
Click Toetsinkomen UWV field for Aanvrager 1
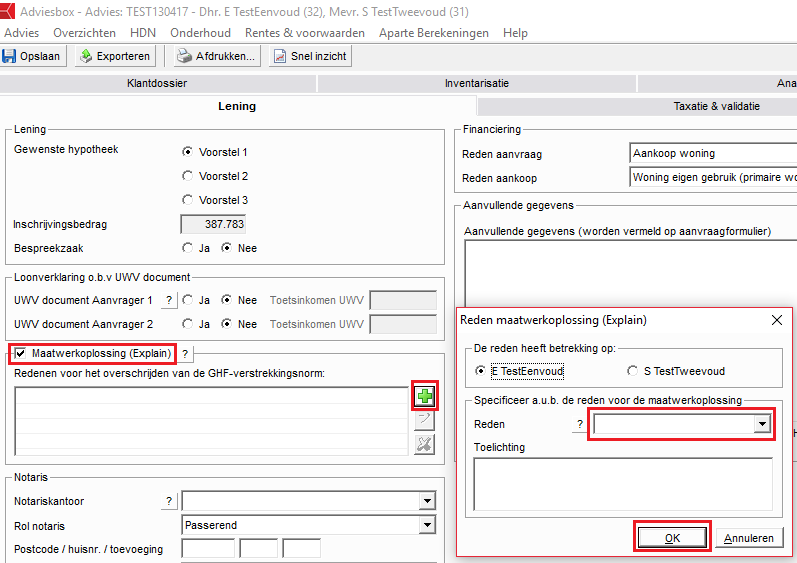403,300
